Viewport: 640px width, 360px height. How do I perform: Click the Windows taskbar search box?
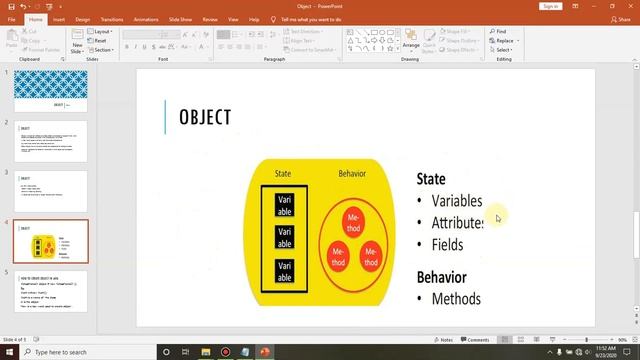[88, 352]
